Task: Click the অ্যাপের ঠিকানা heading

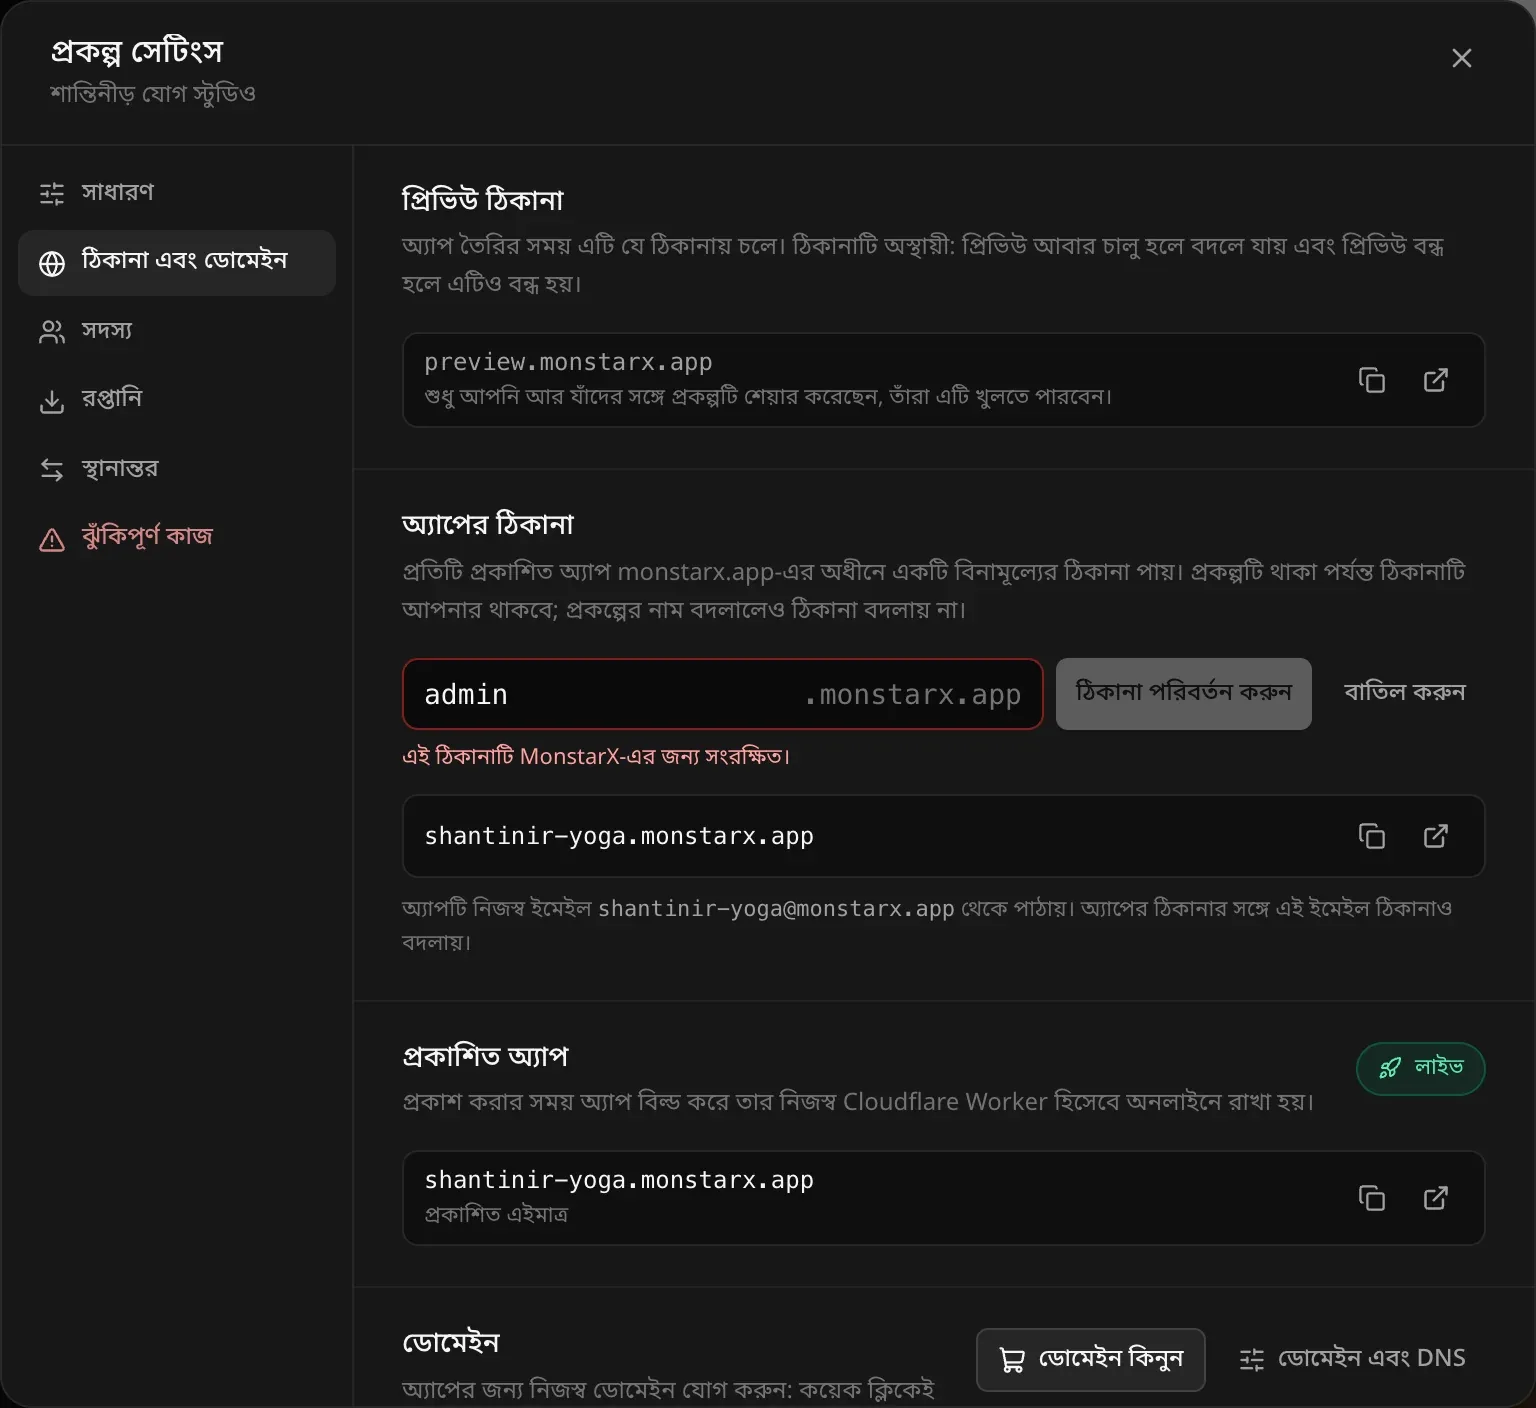Action: coord(488,525)
